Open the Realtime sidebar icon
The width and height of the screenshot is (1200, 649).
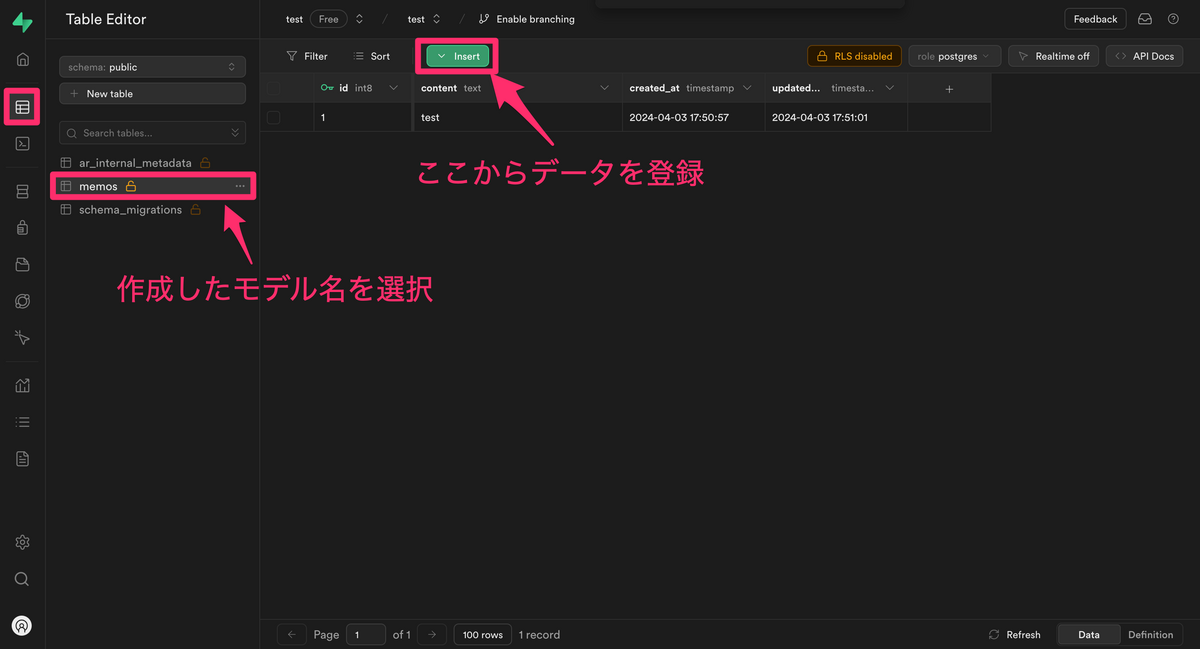coord(22,338)
